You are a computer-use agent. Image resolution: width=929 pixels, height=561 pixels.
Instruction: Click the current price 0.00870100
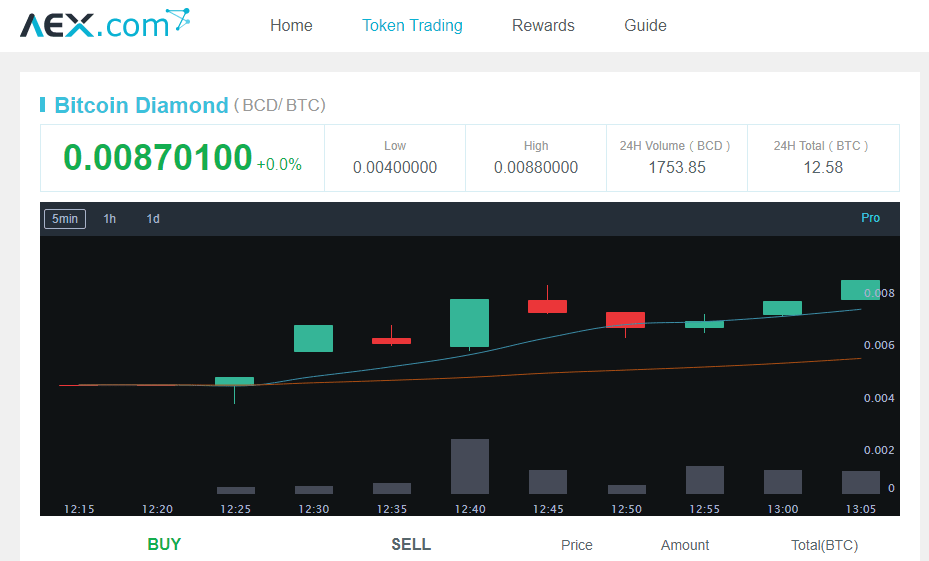coord(158,158)
